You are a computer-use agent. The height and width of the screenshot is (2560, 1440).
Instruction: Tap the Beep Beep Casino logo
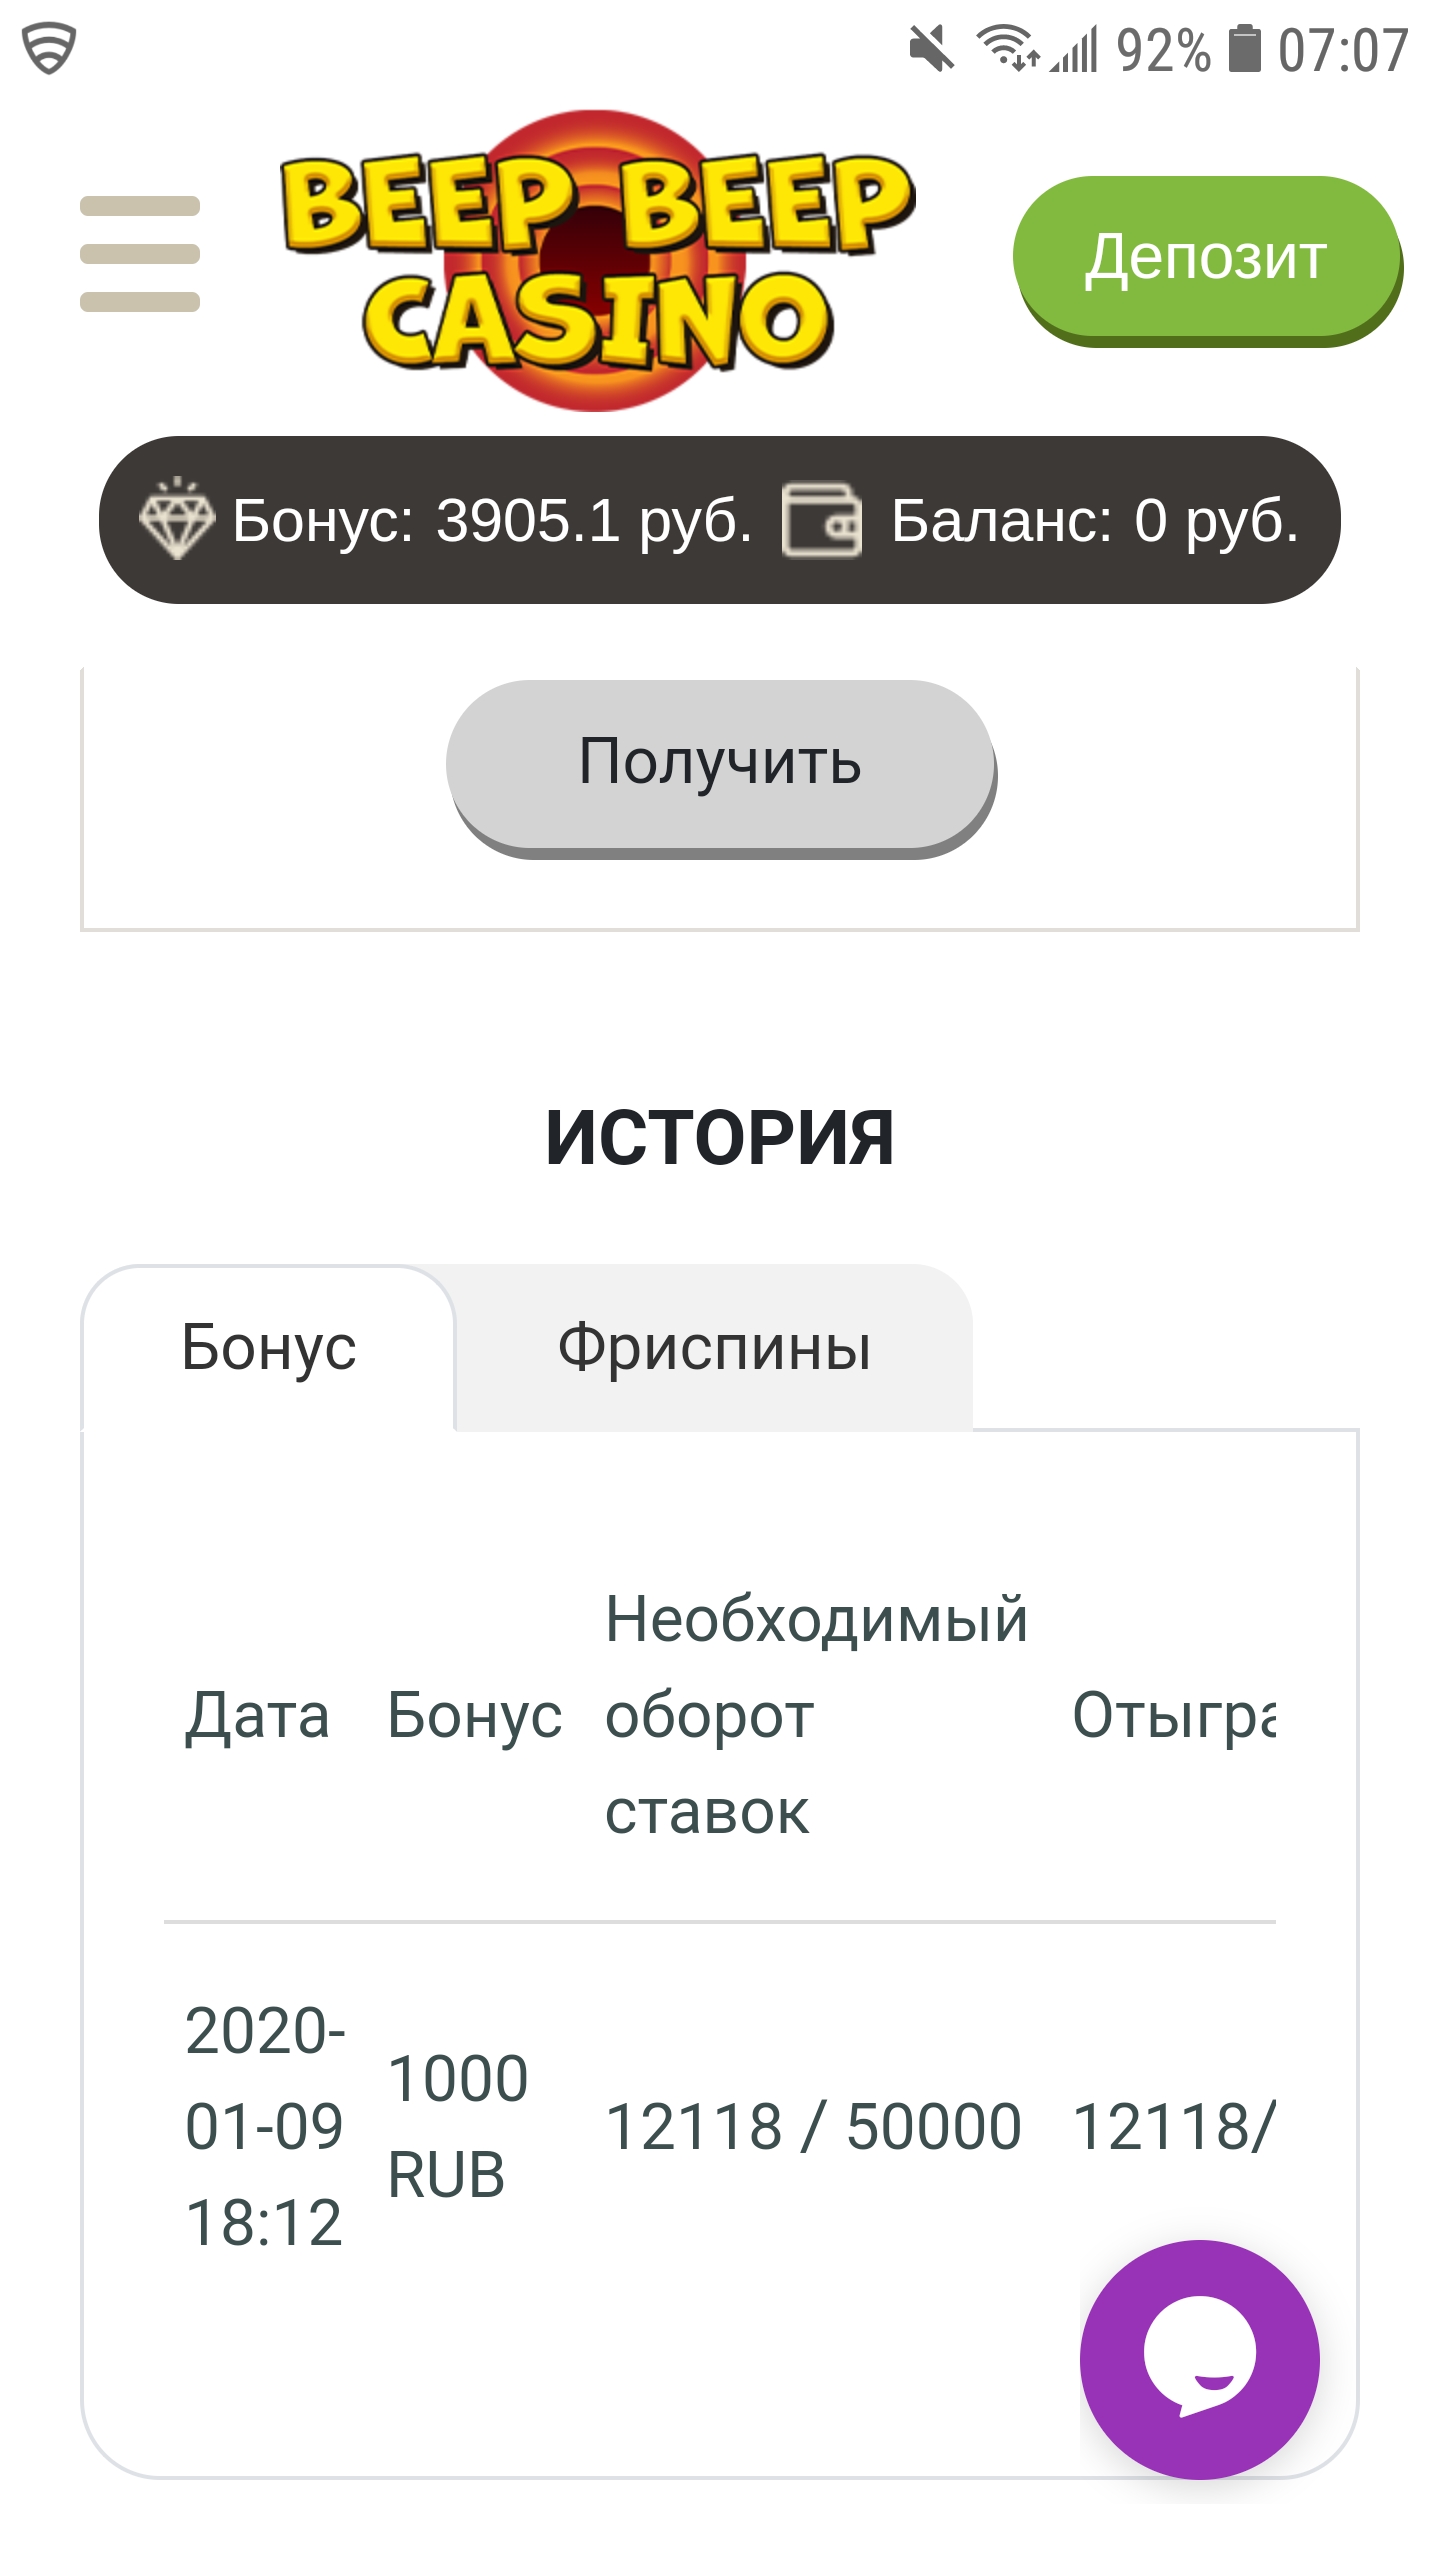598,260
